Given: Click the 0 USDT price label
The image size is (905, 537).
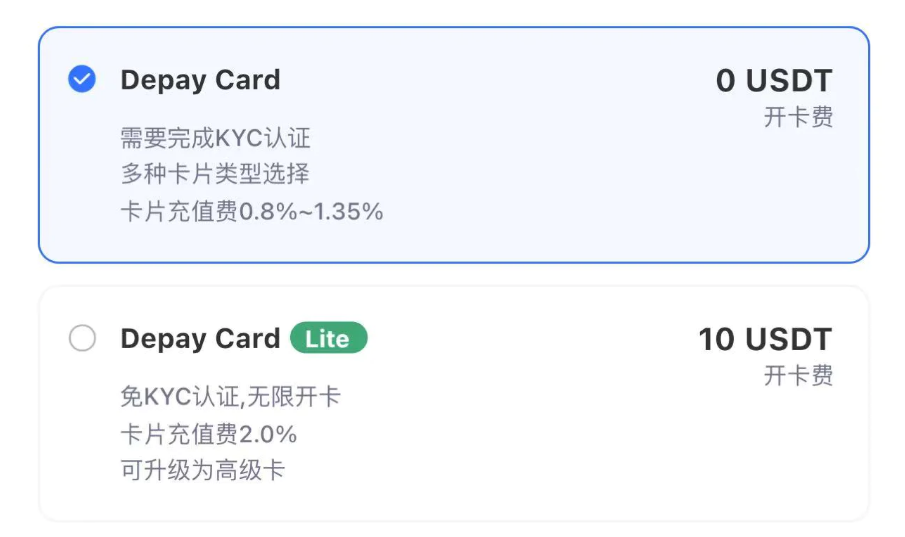Looking at the screenshot, I should coord(774,80).
